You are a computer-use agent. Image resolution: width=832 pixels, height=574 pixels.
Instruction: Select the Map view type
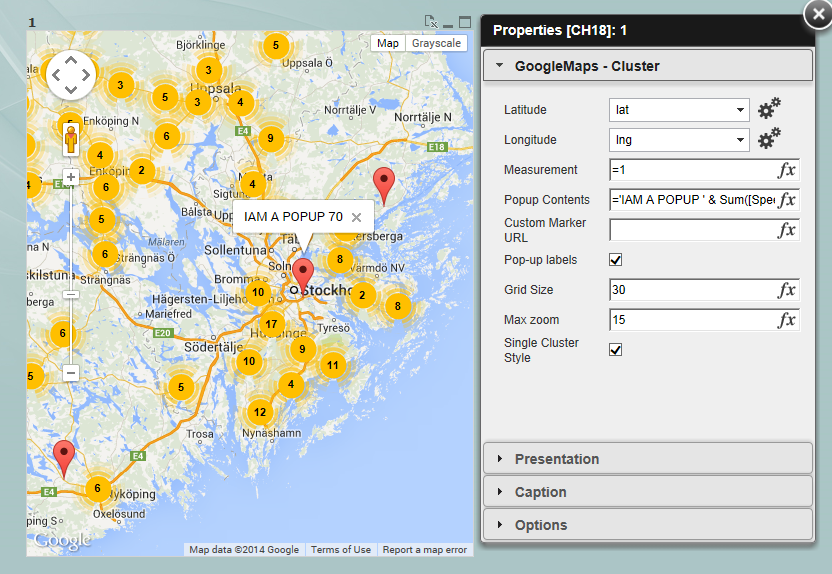pyautogui.click(x=388, y=43)
